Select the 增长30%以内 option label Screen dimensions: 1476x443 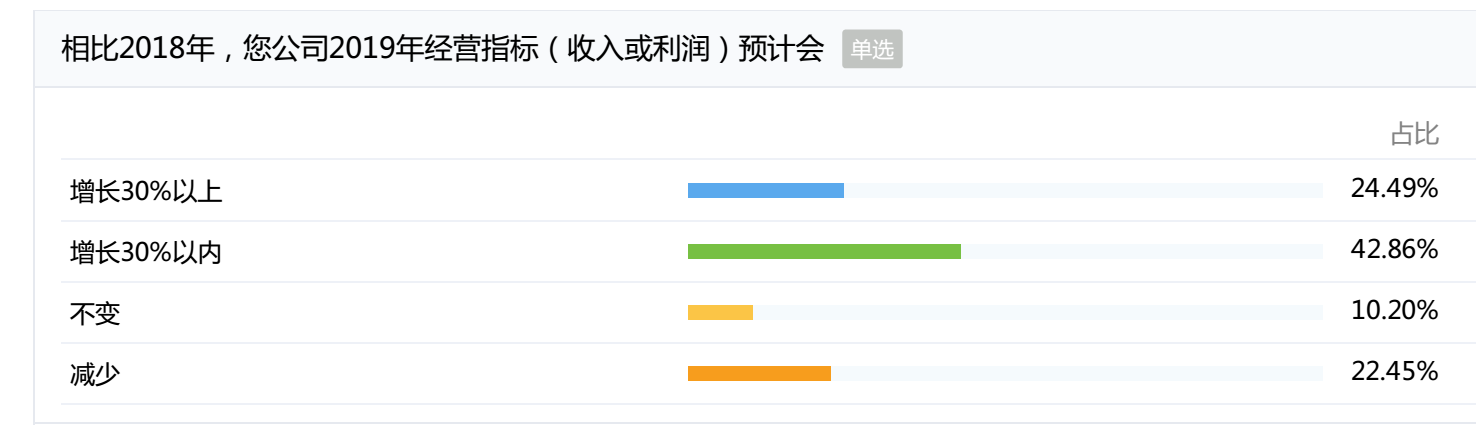coord(146,252)
